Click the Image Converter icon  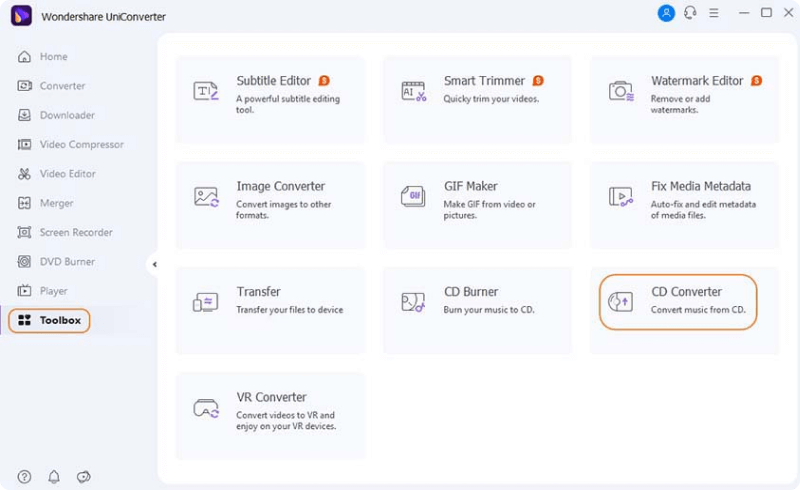[206, 196]
